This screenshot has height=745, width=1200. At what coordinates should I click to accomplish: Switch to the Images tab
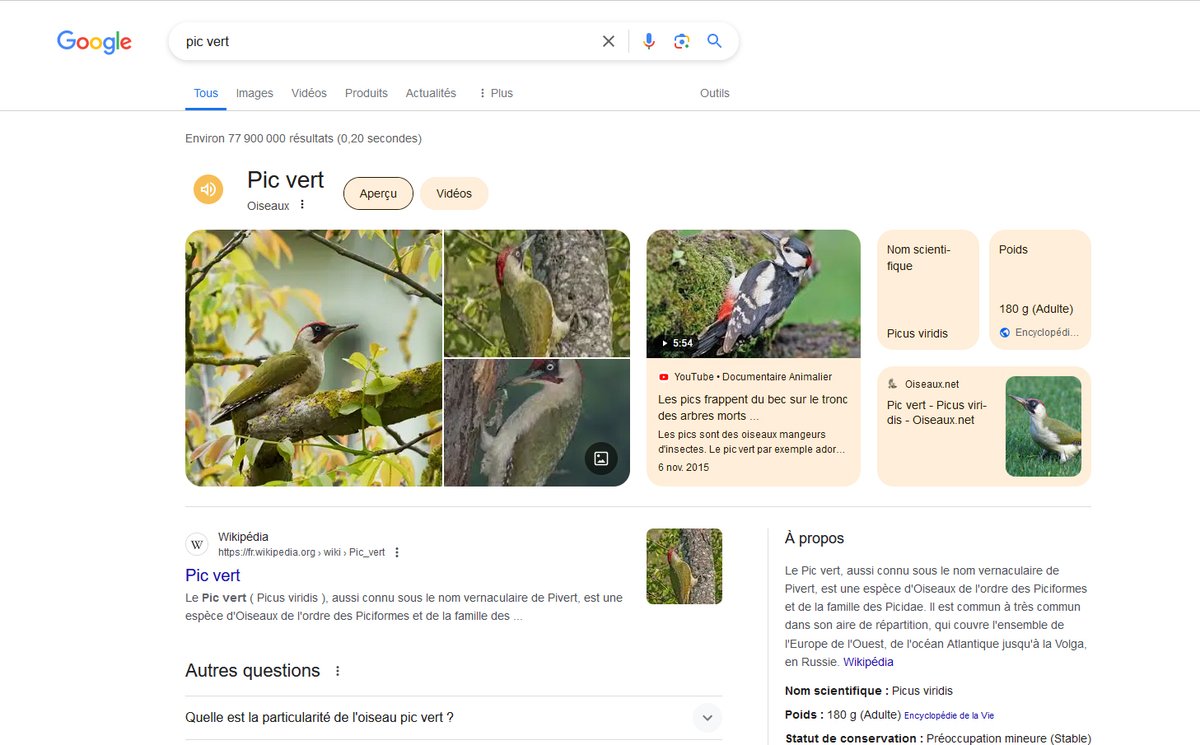[254, 92]
